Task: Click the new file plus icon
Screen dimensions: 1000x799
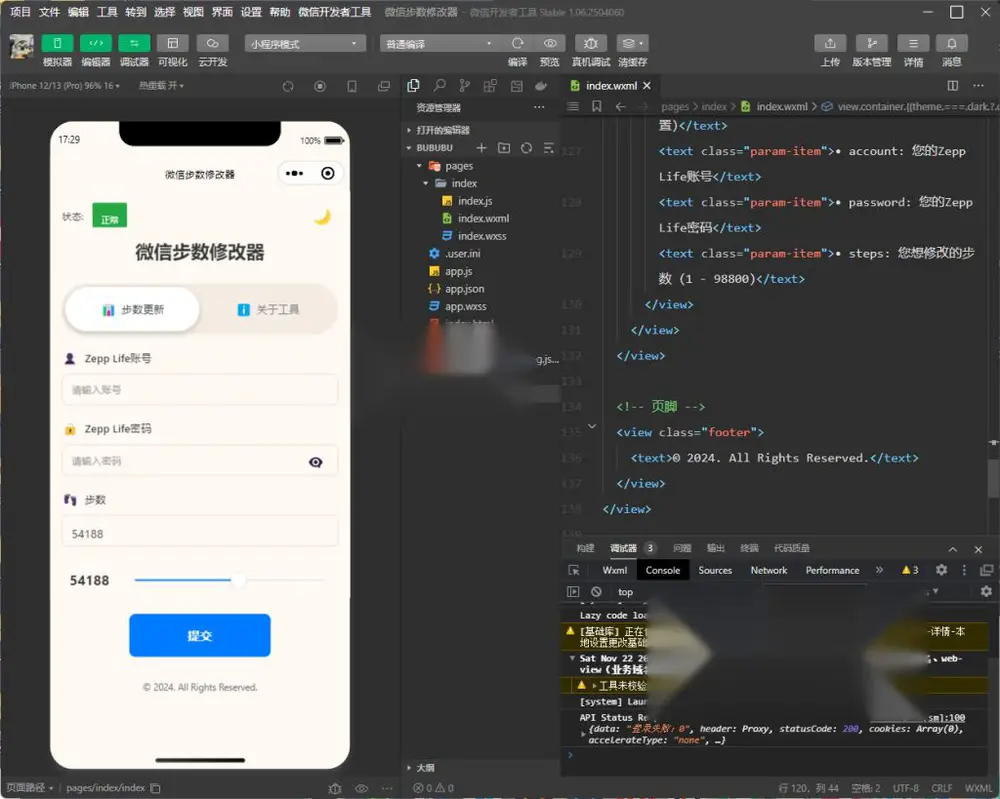Action: click(x=482, y=148)
